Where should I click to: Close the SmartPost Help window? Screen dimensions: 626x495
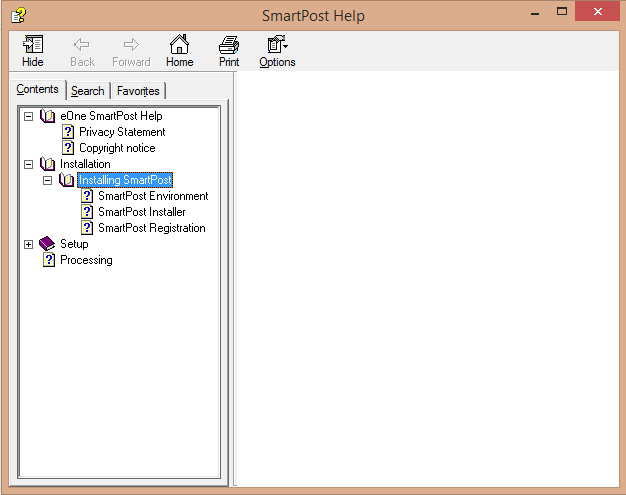point(597,12)
